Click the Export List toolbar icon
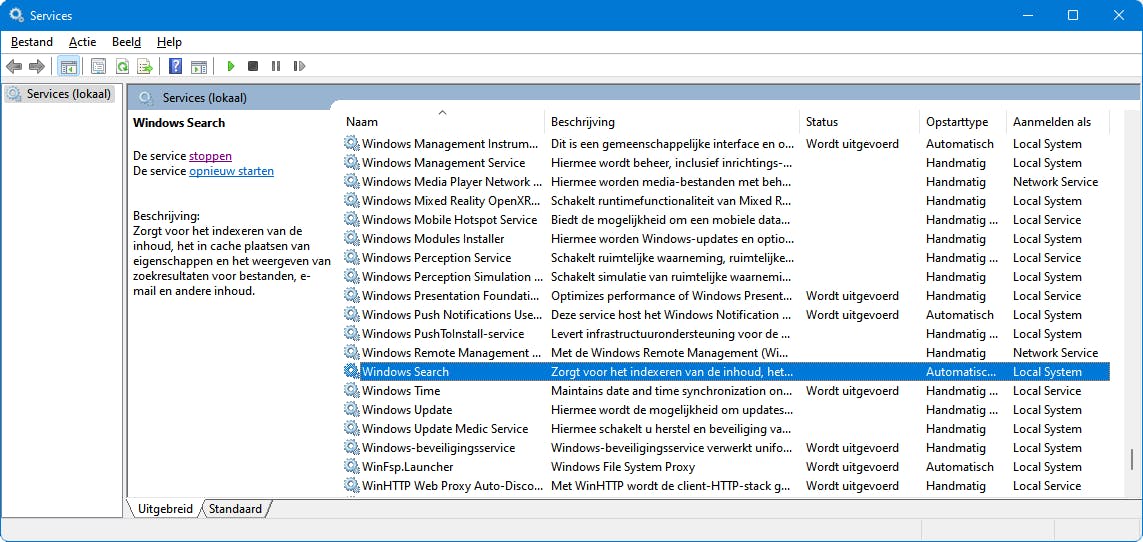 point(145,67)
